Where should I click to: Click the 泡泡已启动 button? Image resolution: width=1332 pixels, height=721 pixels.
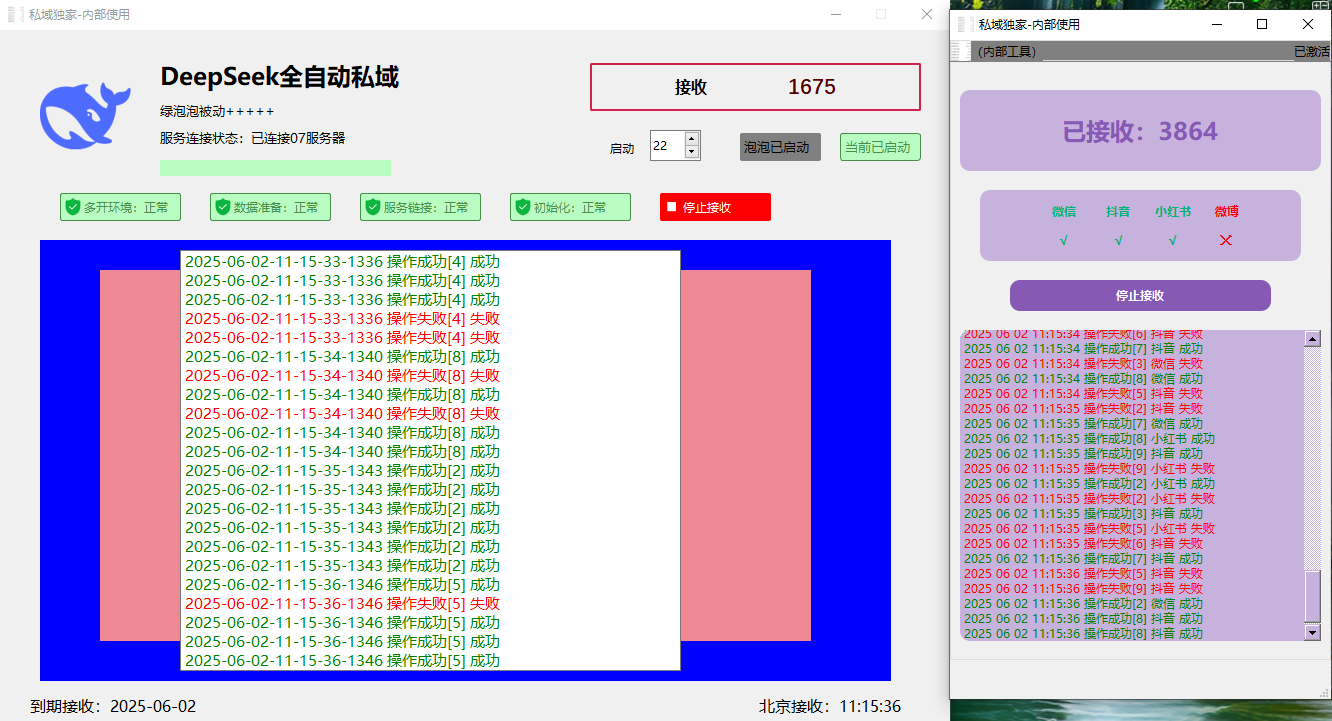tap(780, 146)
